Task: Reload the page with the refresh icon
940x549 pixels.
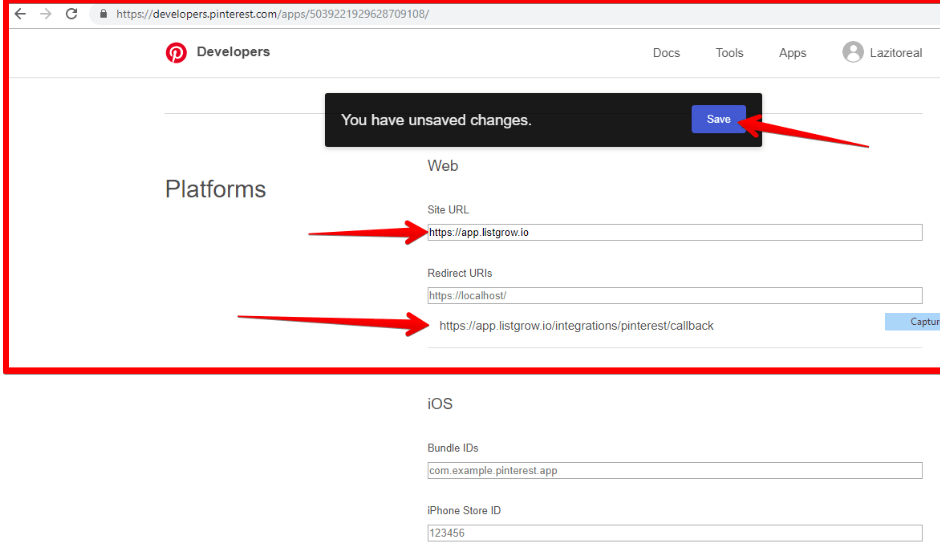Action: pyautogui.click(x=71, y=14)
